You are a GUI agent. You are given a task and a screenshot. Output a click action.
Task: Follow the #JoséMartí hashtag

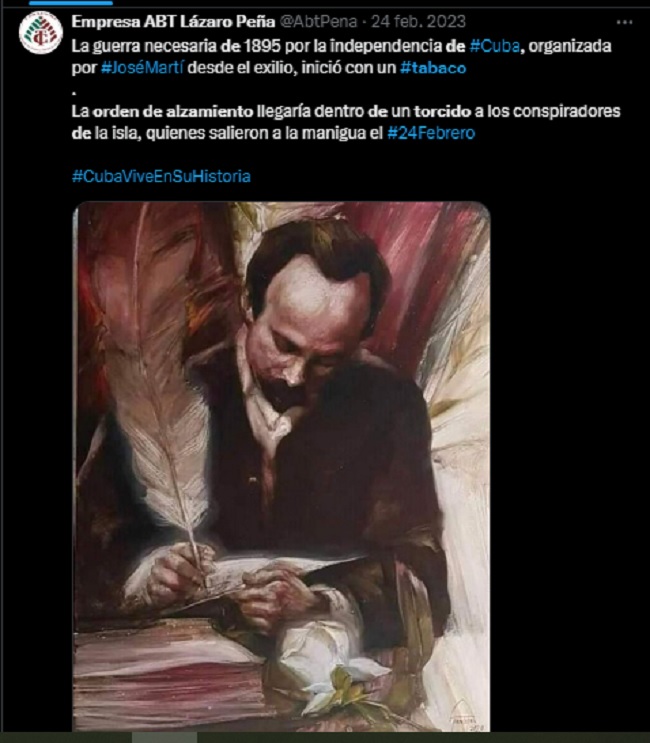(x=142, y=68)
